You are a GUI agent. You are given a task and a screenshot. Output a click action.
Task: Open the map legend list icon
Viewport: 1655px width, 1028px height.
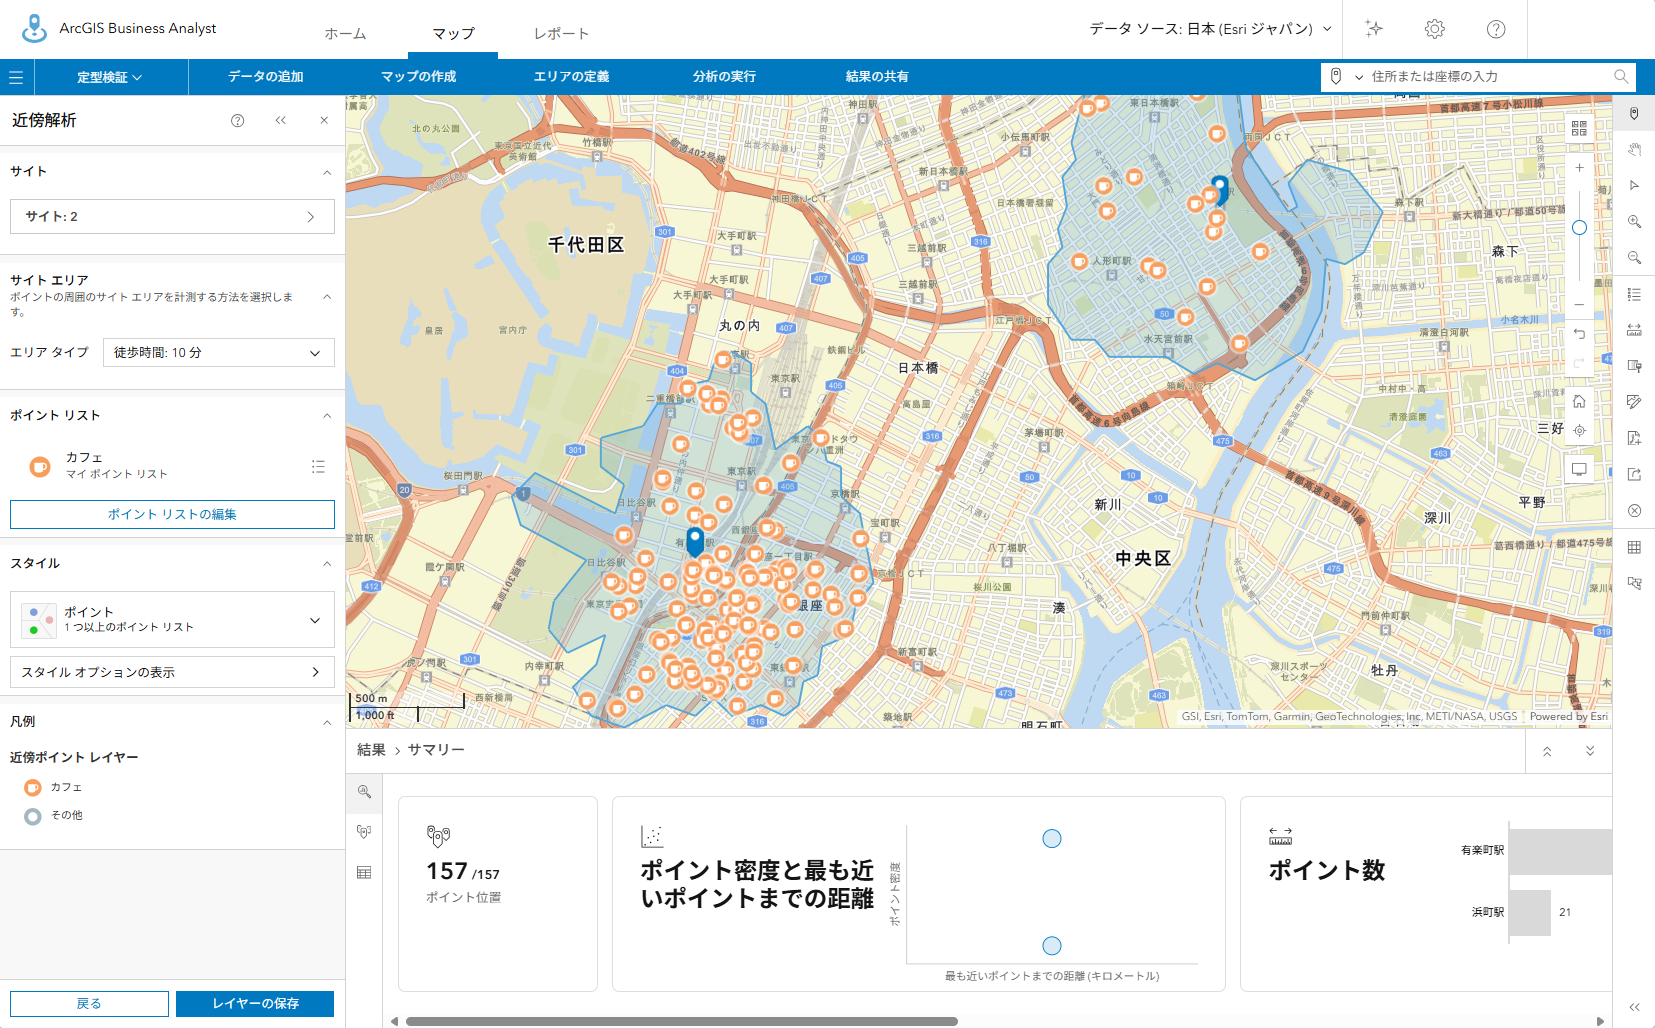point(1634,294)
